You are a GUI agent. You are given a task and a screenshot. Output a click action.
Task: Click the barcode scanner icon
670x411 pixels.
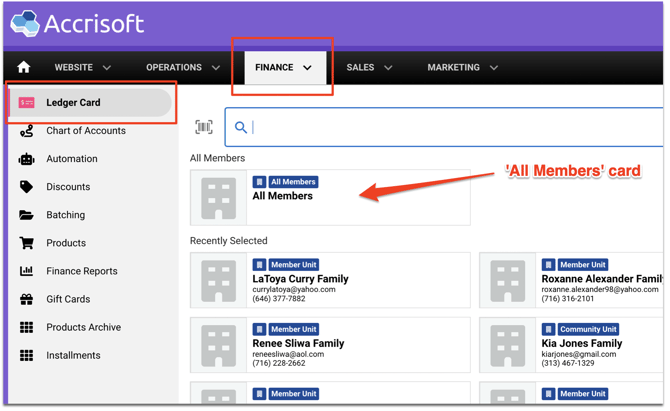click(x=204, y=127)
